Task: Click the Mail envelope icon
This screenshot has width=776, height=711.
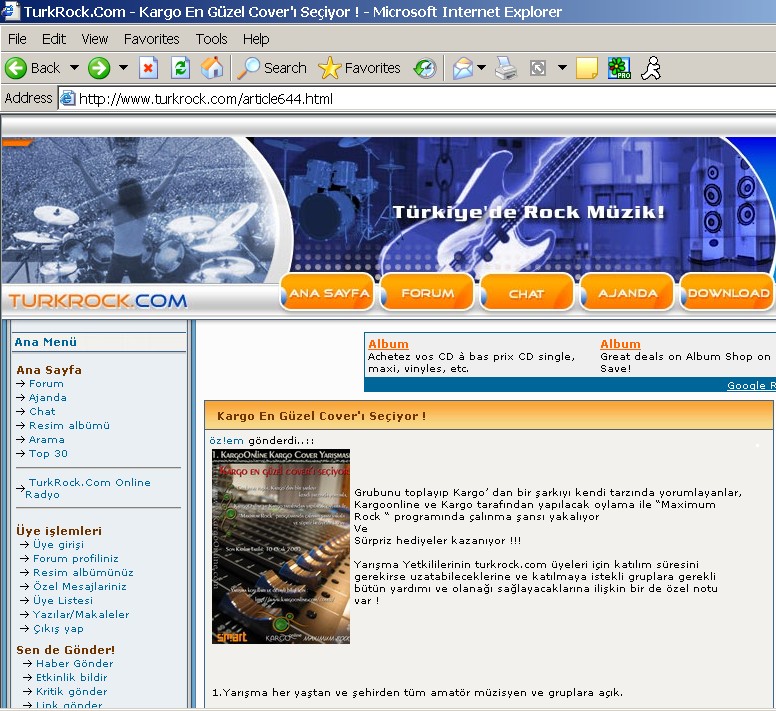Action: (463, 68)
